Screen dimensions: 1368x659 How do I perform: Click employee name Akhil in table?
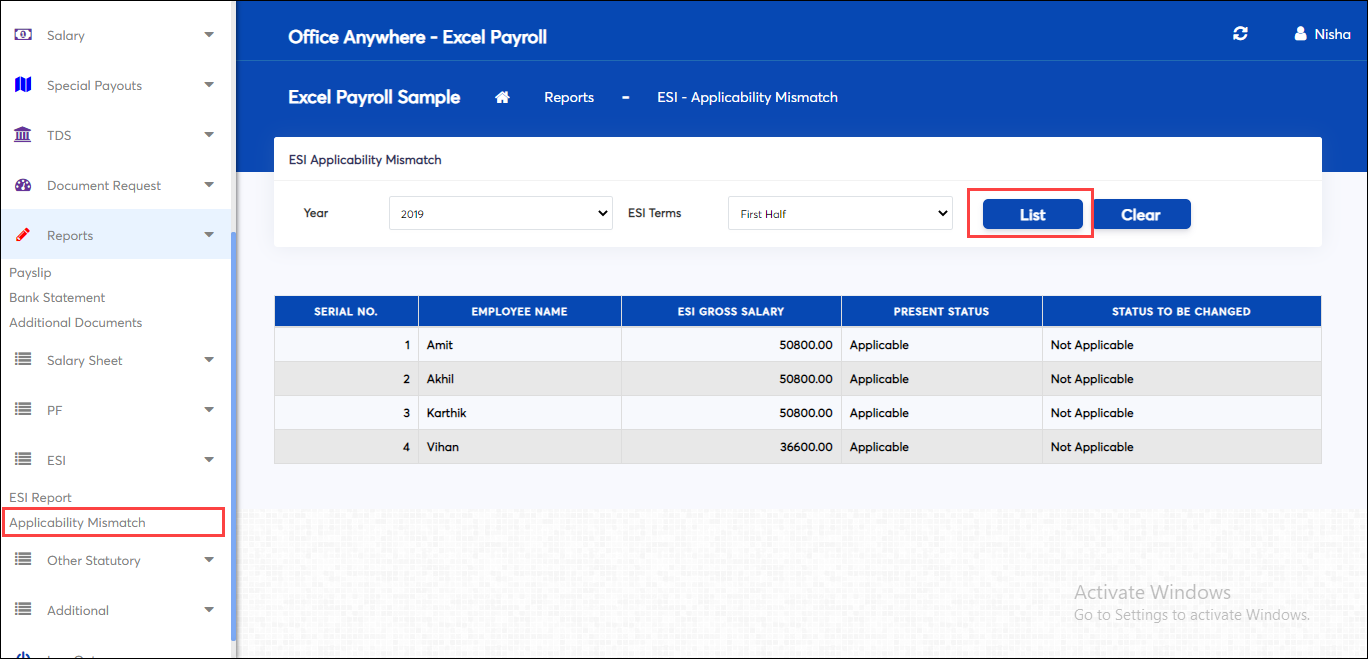(x=441, y=379)
